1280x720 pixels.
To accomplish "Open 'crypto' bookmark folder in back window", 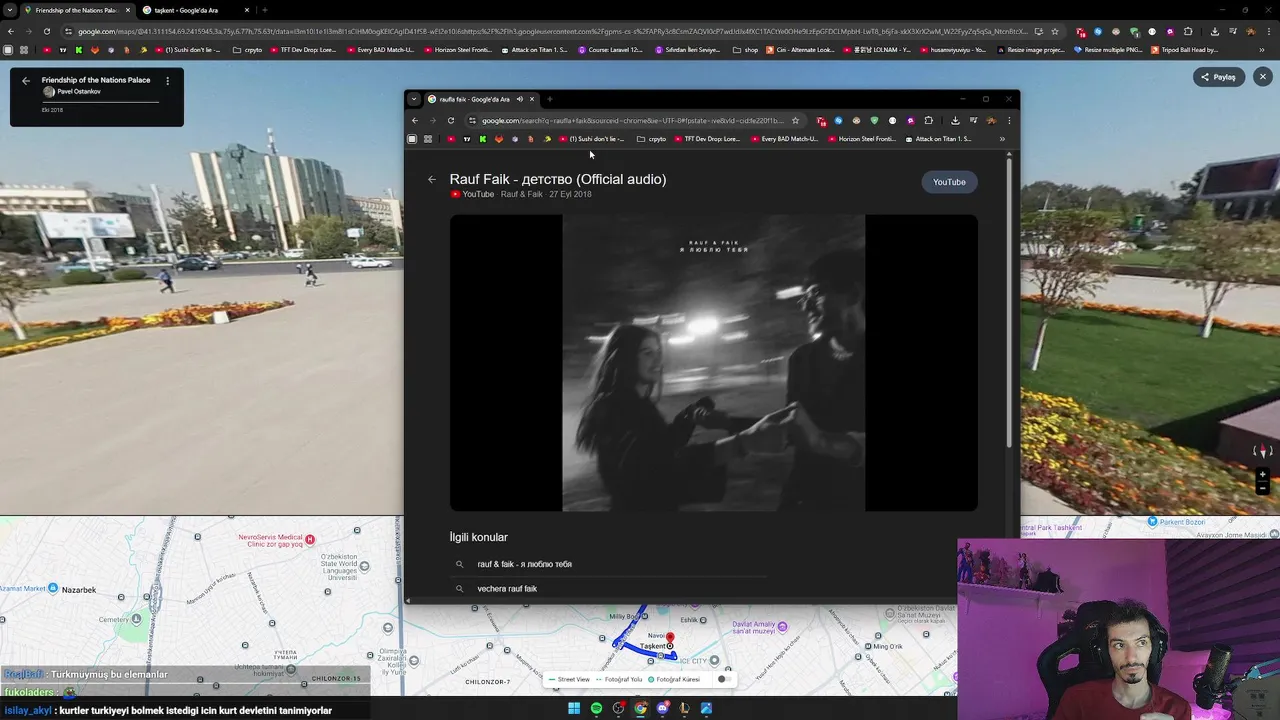I will (247, 50).
